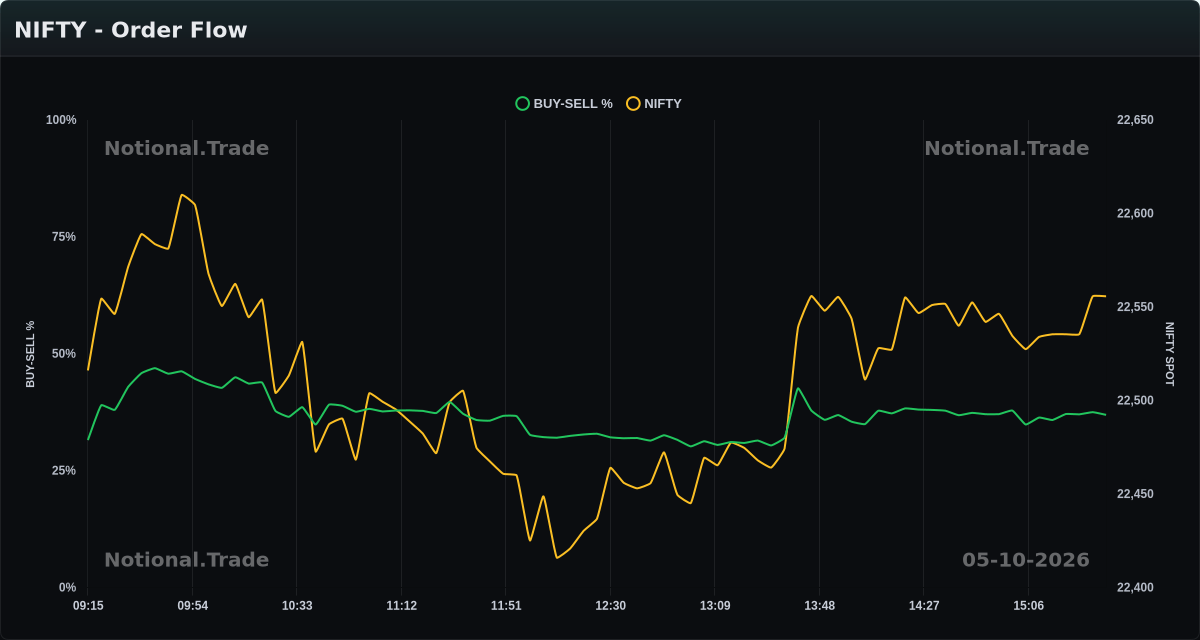Toggle the NIFTY series in the legend
This screenshot has width=1200, height=640.
(654, 103)
